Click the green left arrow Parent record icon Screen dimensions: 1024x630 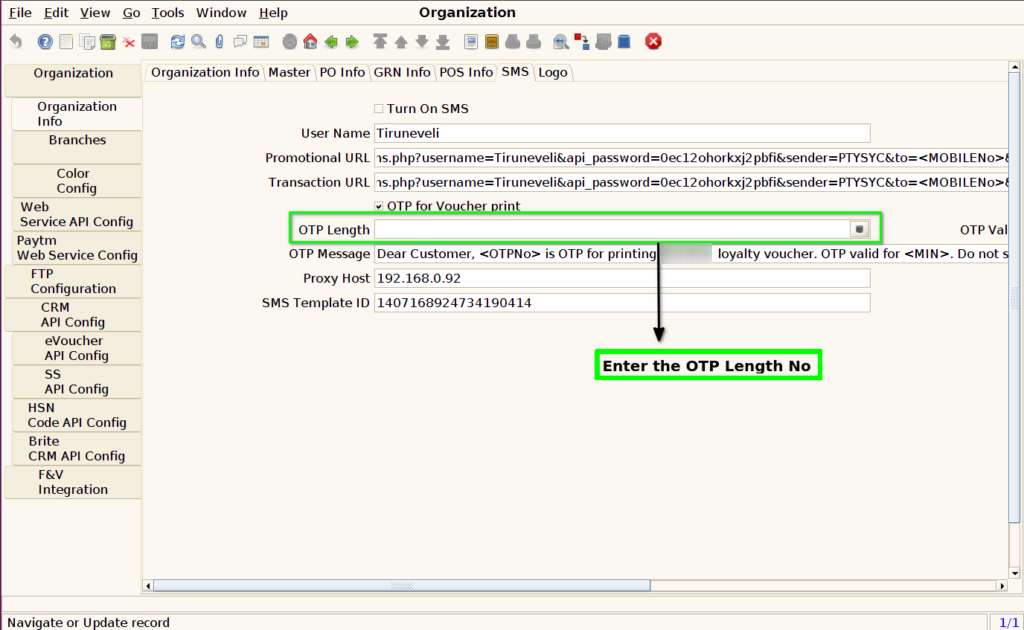tap(331, 42)
